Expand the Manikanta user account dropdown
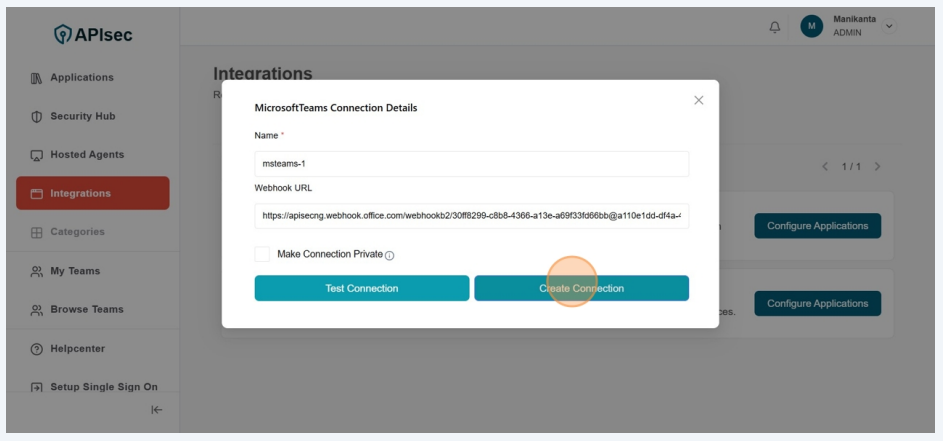The image size is (943, 441). coord(889,26)
